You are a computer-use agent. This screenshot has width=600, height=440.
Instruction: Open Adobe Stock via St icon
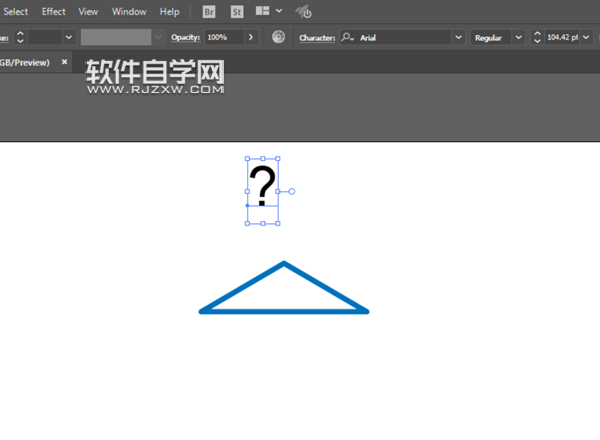coord(237,12)
